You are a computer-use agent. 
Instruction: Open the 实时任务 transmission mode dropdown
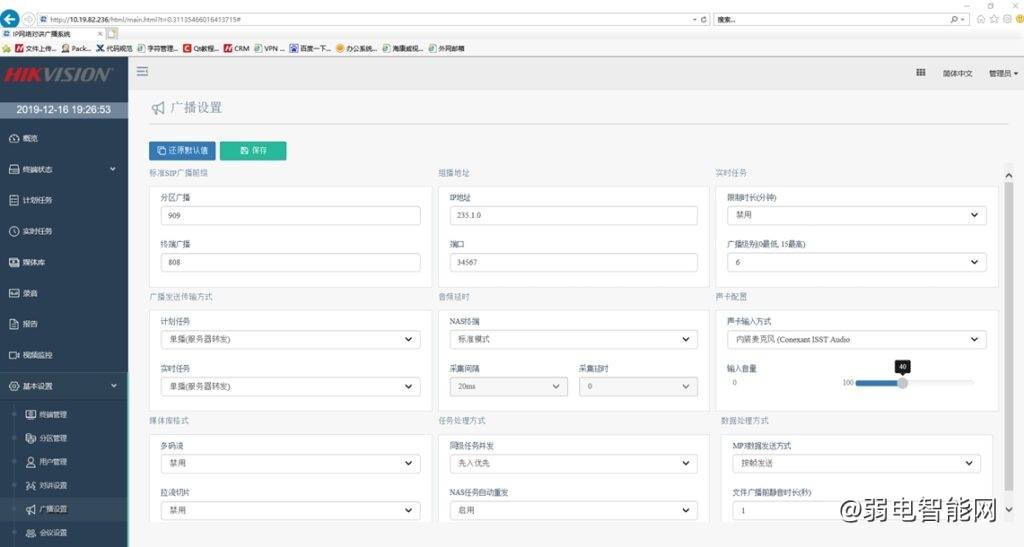(291, 386)
